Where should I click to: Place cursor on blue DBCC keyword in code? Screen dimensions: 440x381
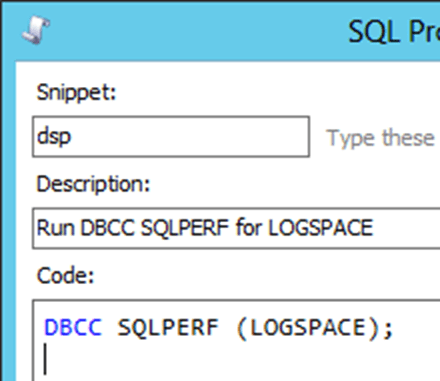73,327
